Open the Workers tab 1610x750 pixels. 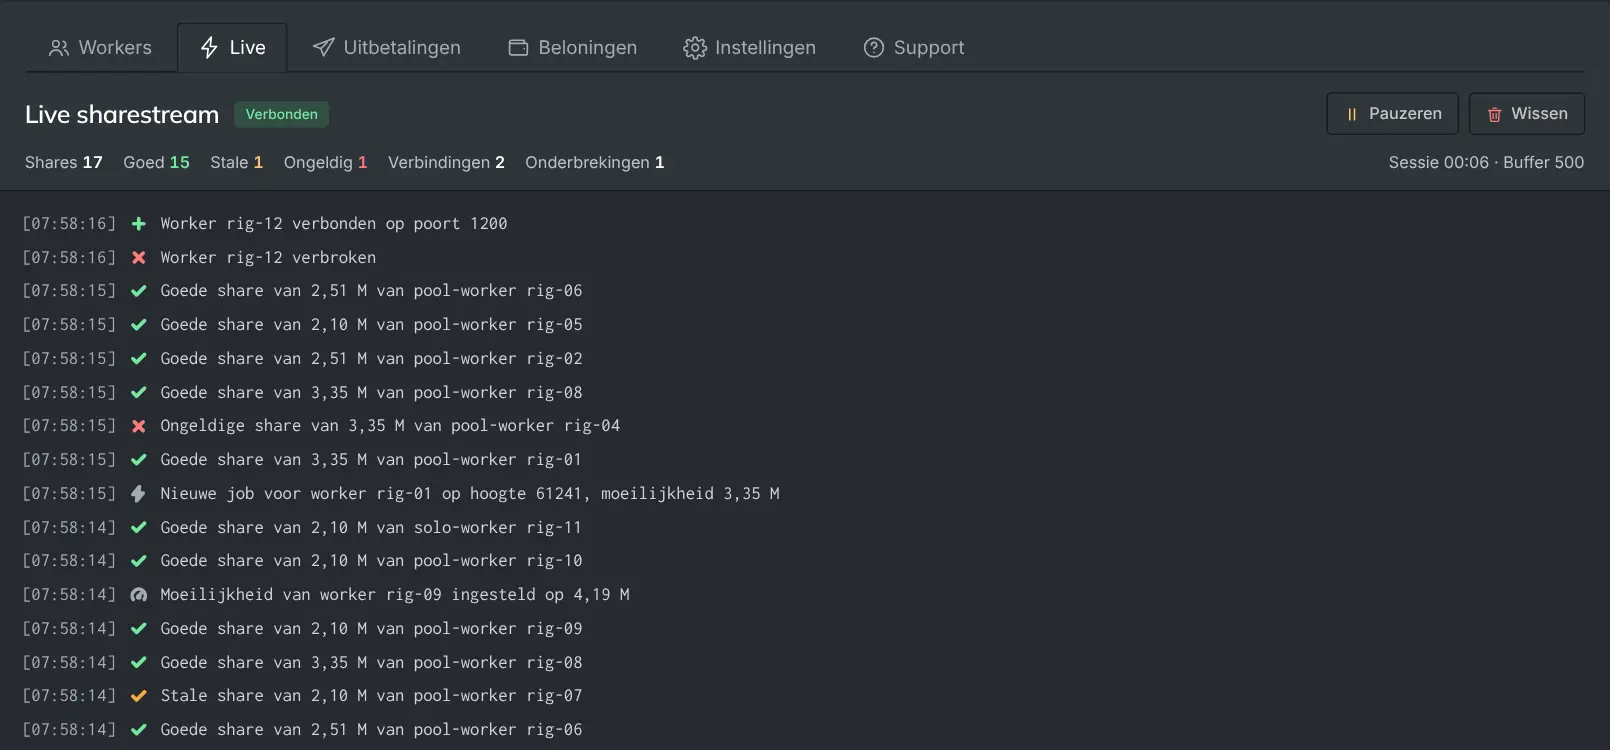100,48
